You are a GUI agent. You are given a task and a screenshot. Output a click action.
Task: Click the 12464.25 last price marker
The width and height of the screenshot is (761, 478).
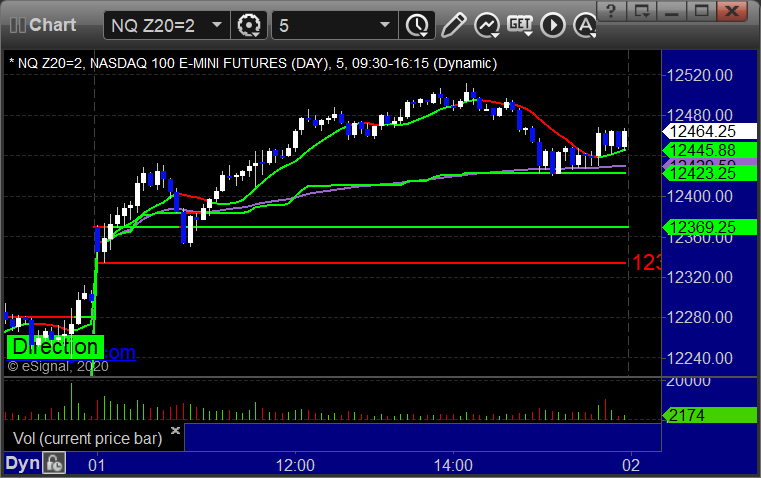tap(709, 131)
